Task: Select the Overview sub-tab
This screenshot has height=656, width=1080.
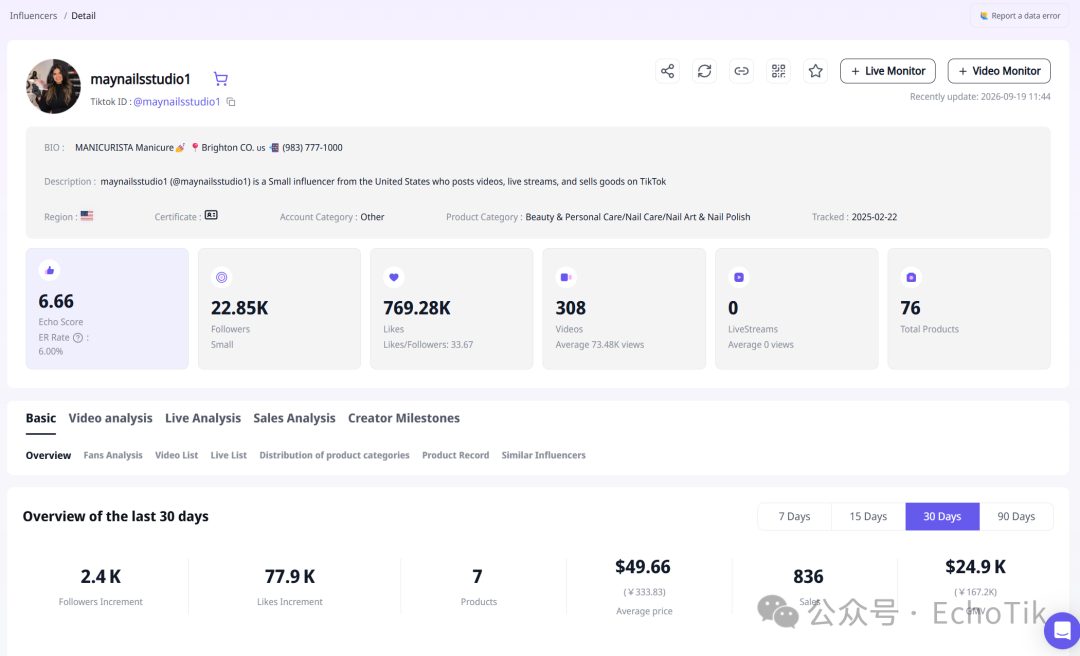Action: pos(48,455)
